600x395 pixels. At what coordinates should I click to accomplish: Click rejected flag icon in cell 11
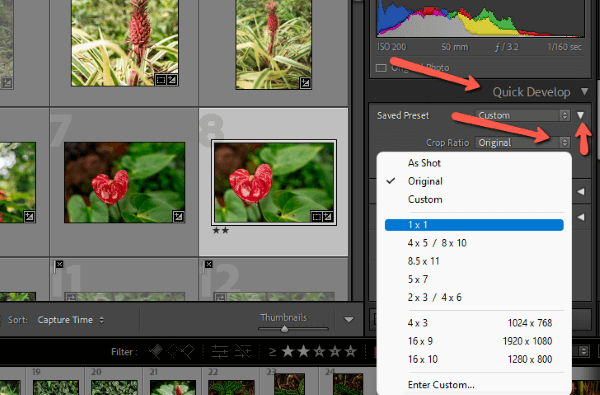click(x=59, y=264)
